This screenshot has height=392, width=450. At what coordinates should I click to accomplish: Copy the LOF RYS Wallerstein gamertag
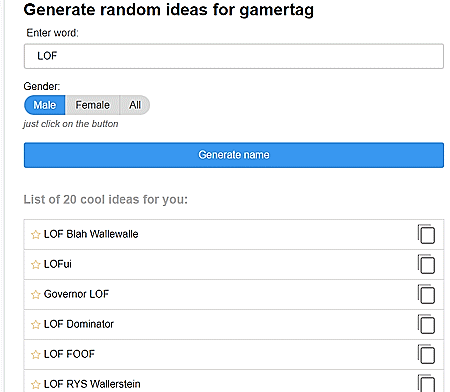426,383
